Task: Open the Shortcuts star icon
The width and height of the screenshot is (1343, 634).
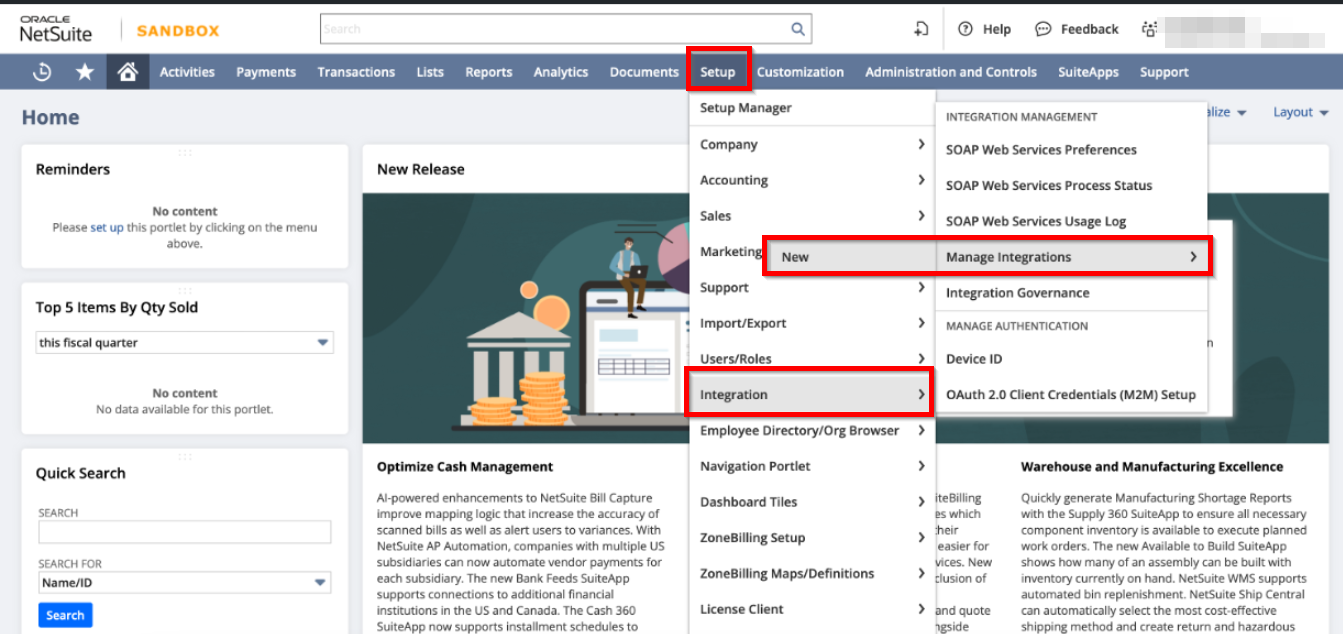Action: (x=85, y=72)
